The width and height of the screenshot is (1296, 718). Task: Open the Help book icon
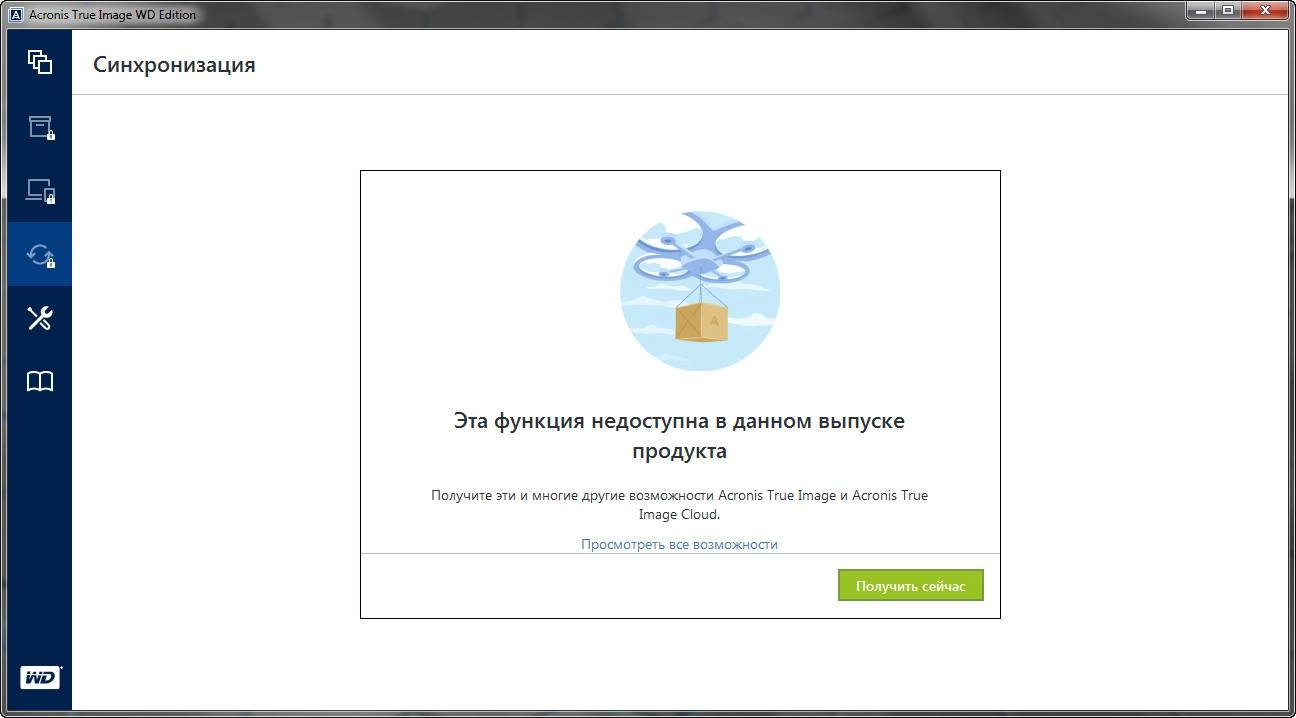click(39, 382)
